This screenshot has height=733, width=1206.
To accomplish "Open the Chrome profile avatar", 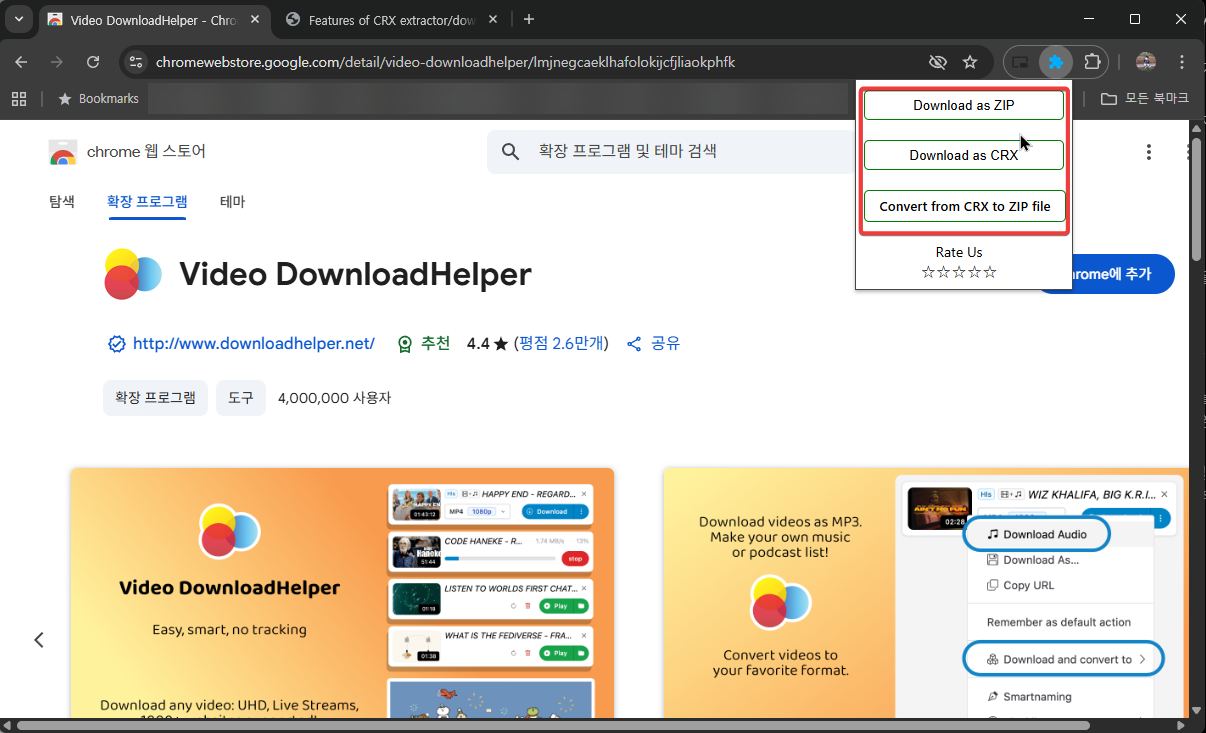I will point(1146,62).
